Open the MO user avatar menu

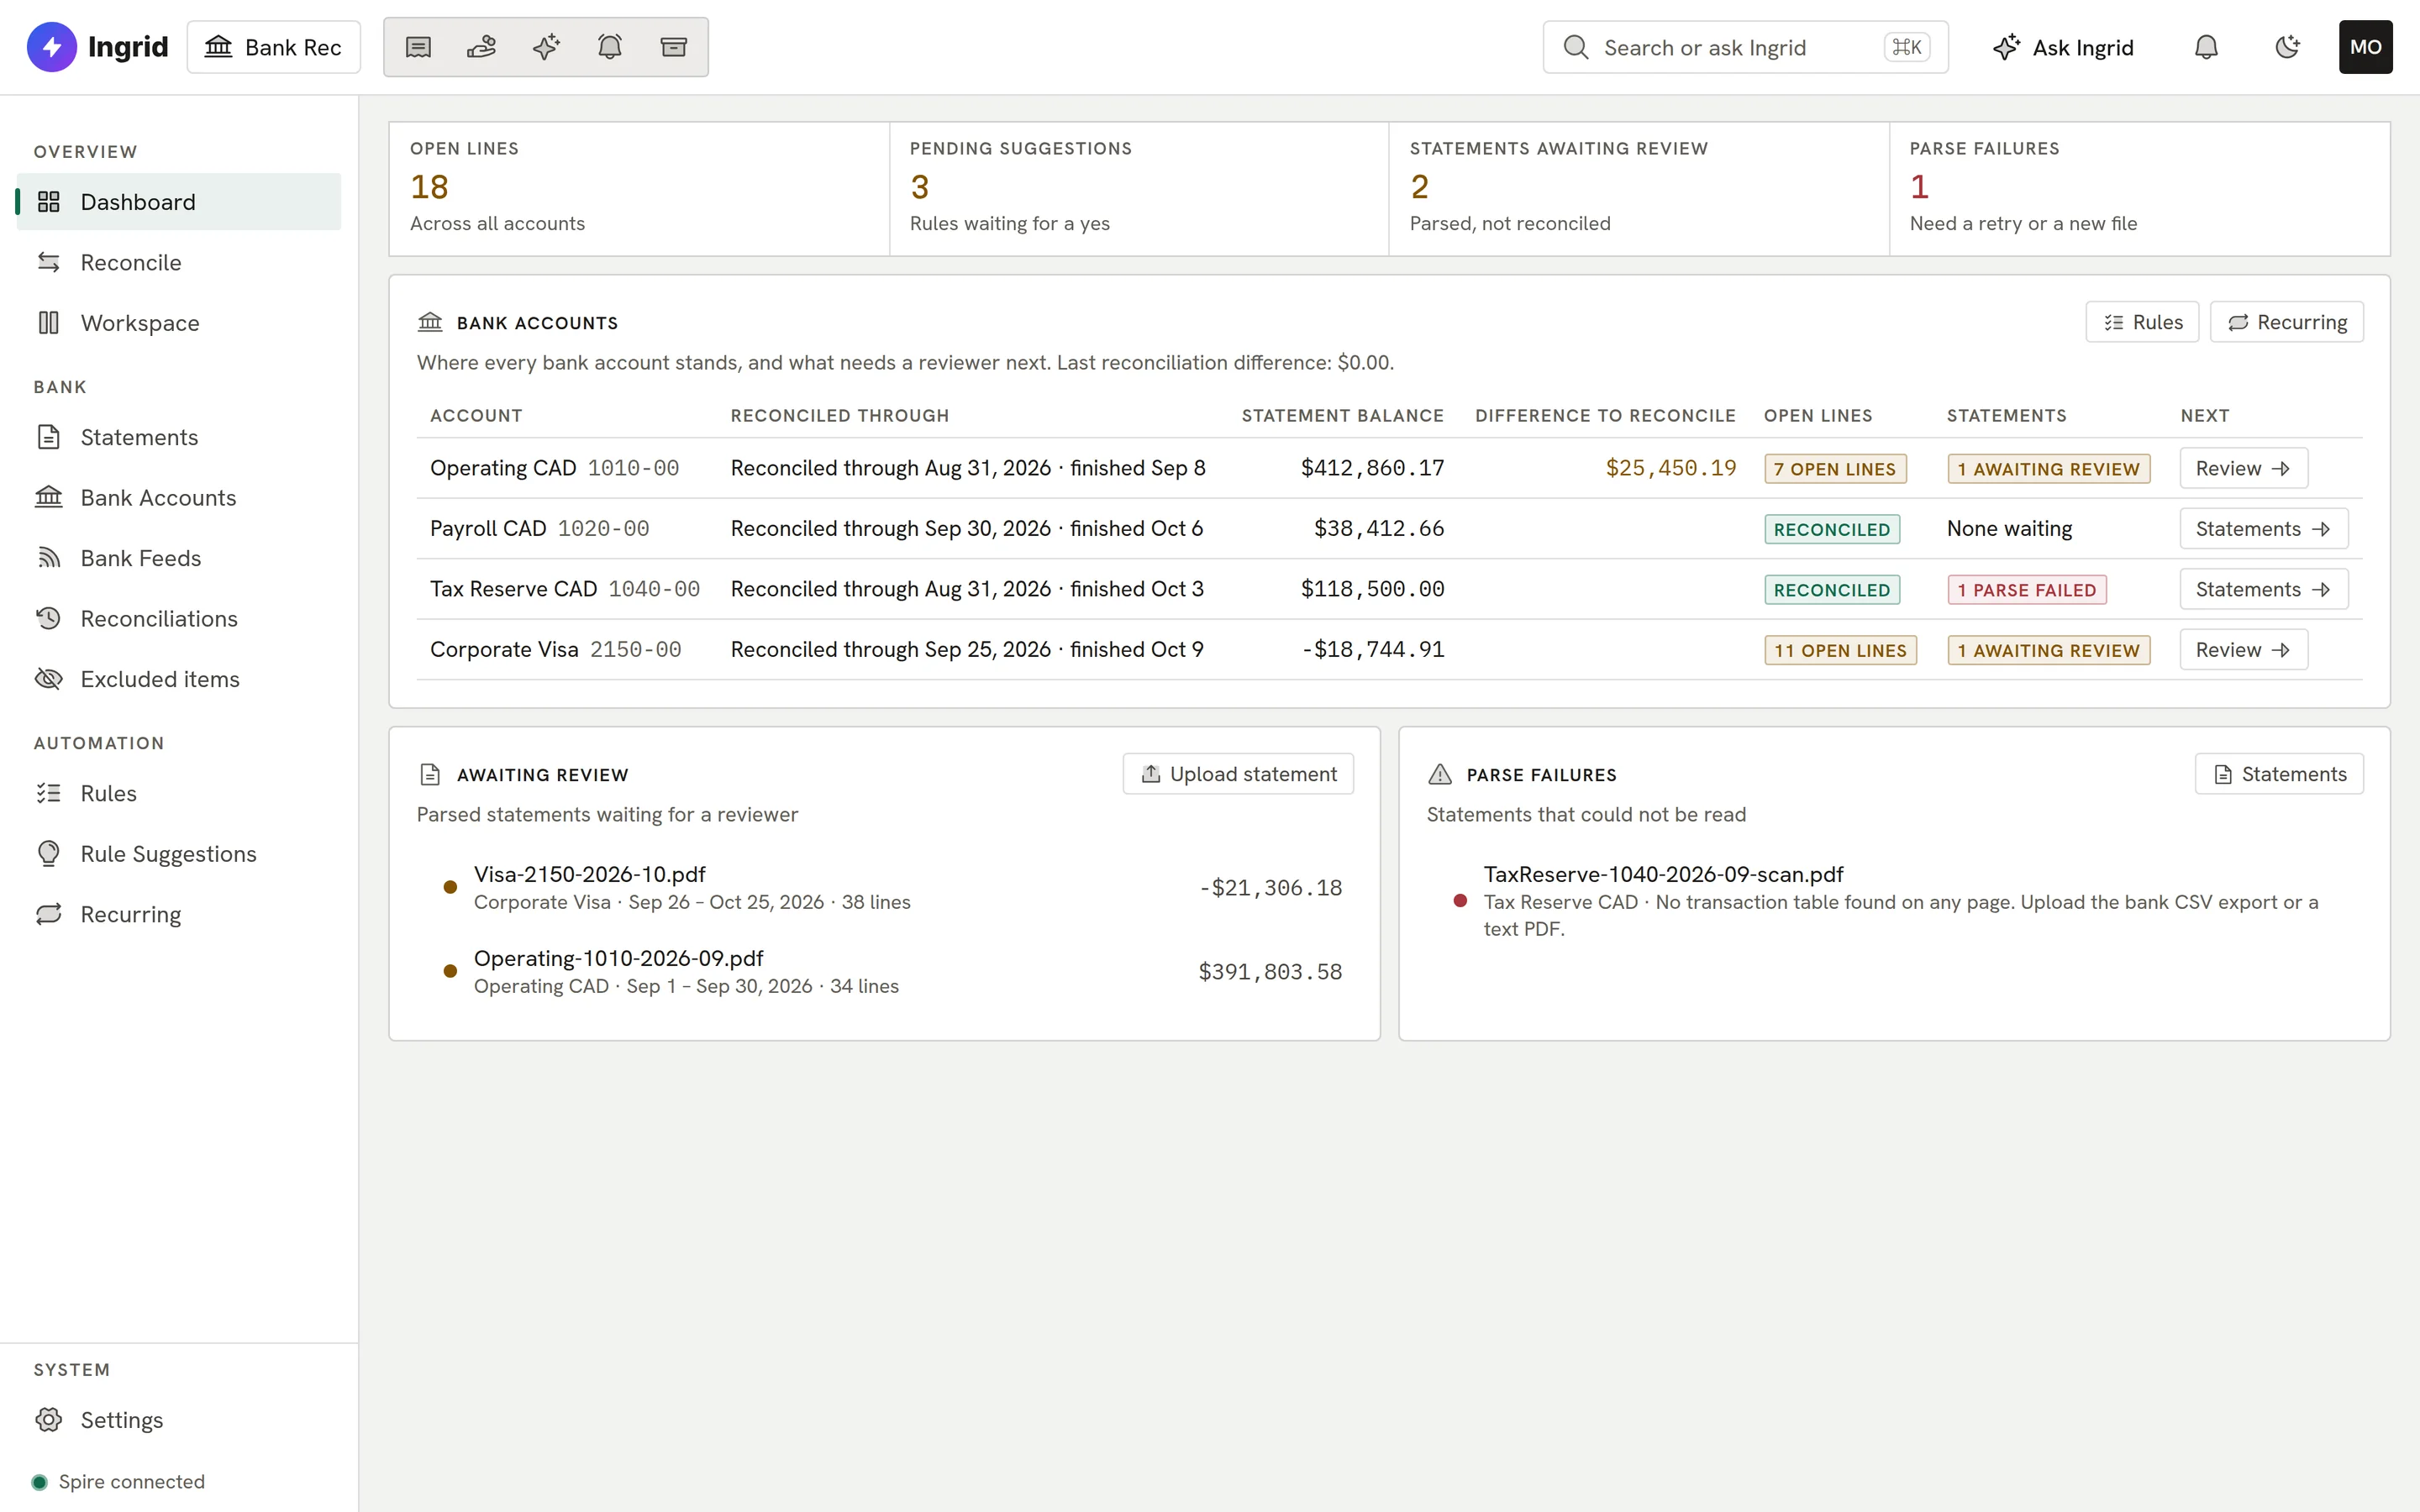coord(2365,47)
